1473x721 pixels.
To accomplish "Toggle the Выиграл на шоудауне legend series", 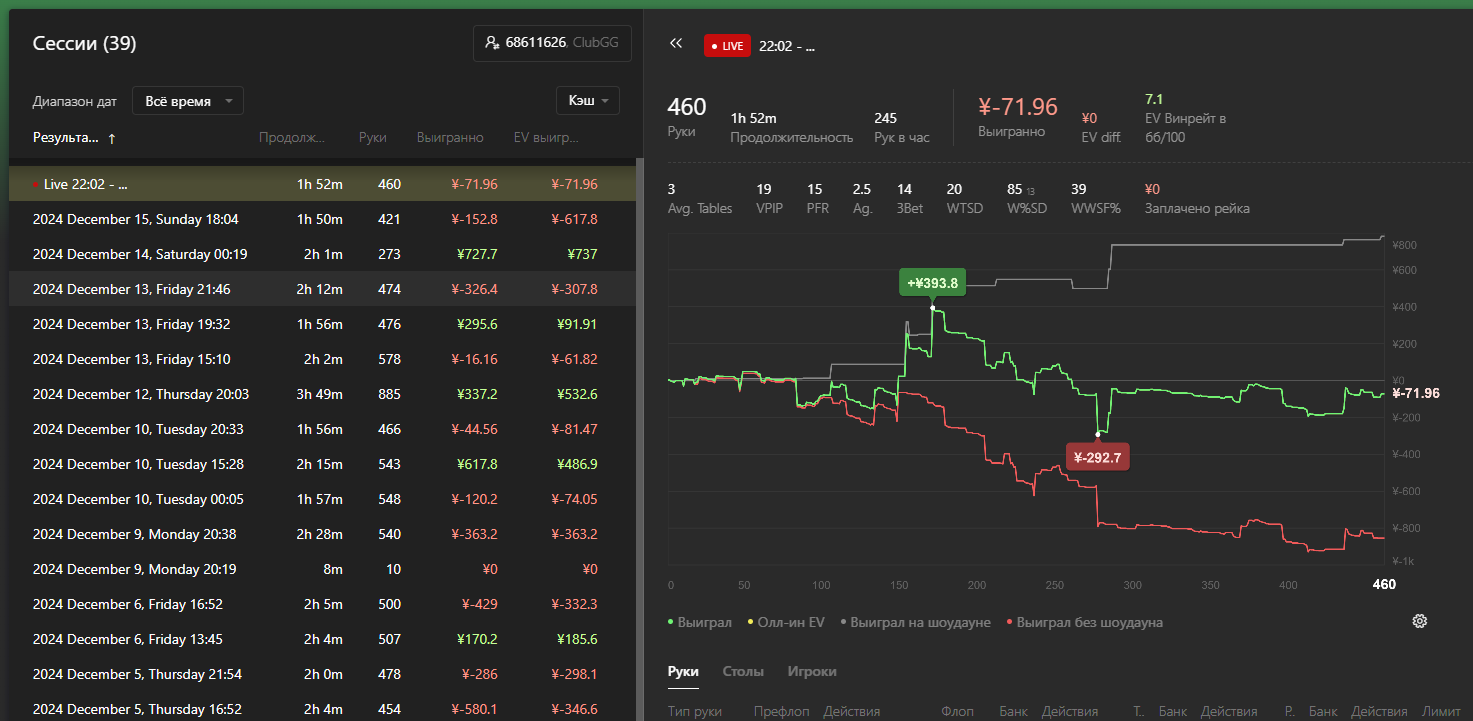I will pos(915,622).
